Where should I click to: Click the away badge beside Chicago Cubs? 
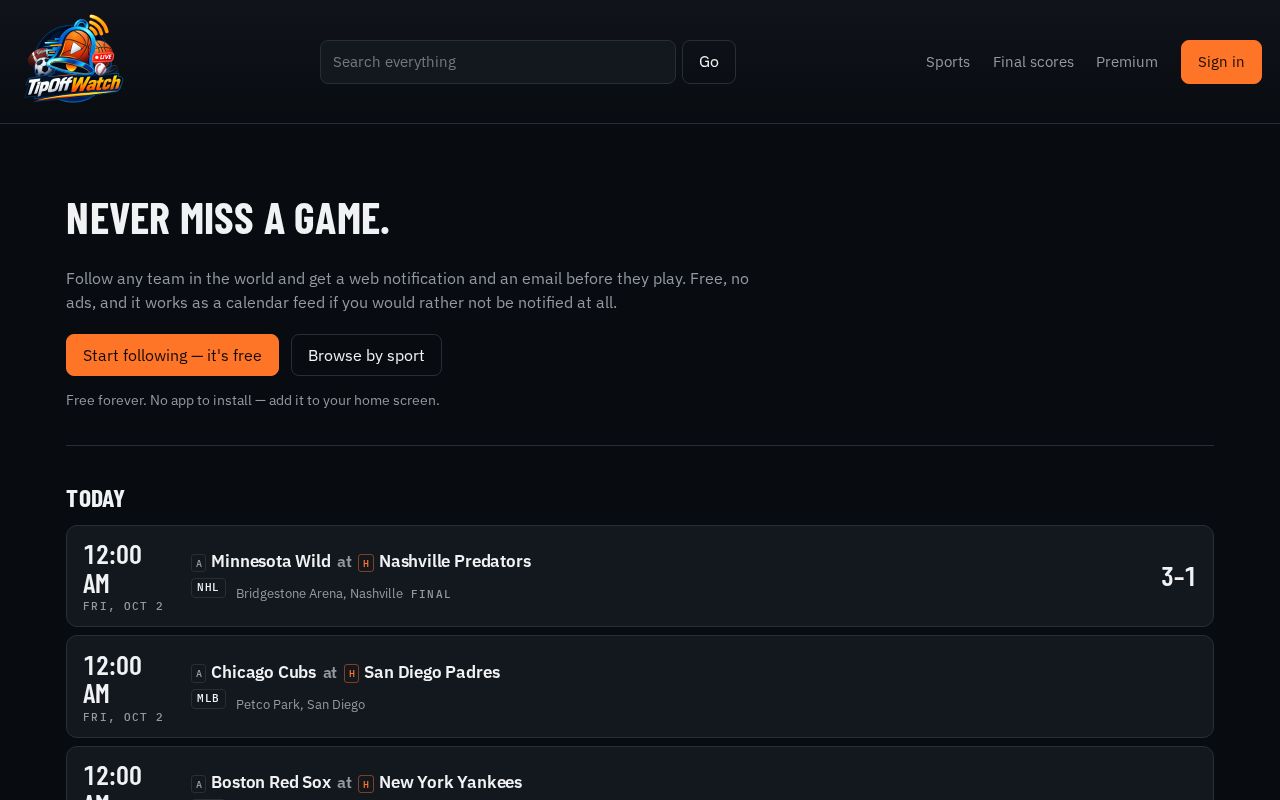coord(198,674)
